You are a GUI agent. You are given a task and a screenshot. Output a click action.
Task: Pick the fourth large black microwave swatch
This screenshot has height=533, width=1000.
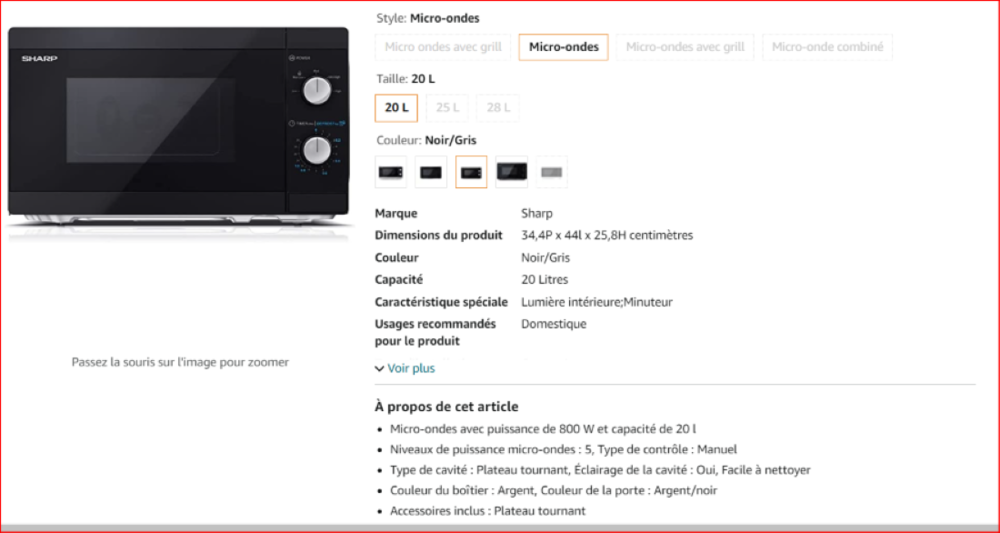coord(511,172)
